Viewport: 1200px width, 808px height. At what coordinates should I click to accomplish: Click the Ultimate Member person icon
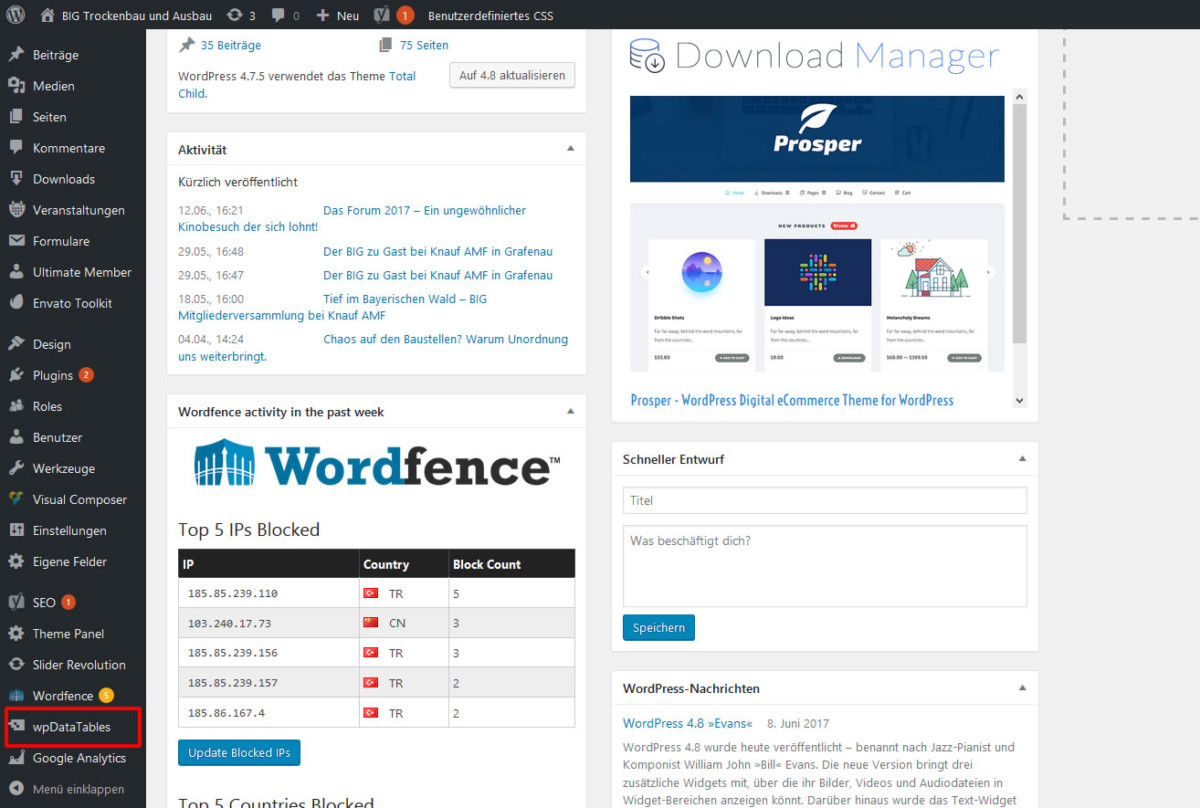tap(16, 272)
